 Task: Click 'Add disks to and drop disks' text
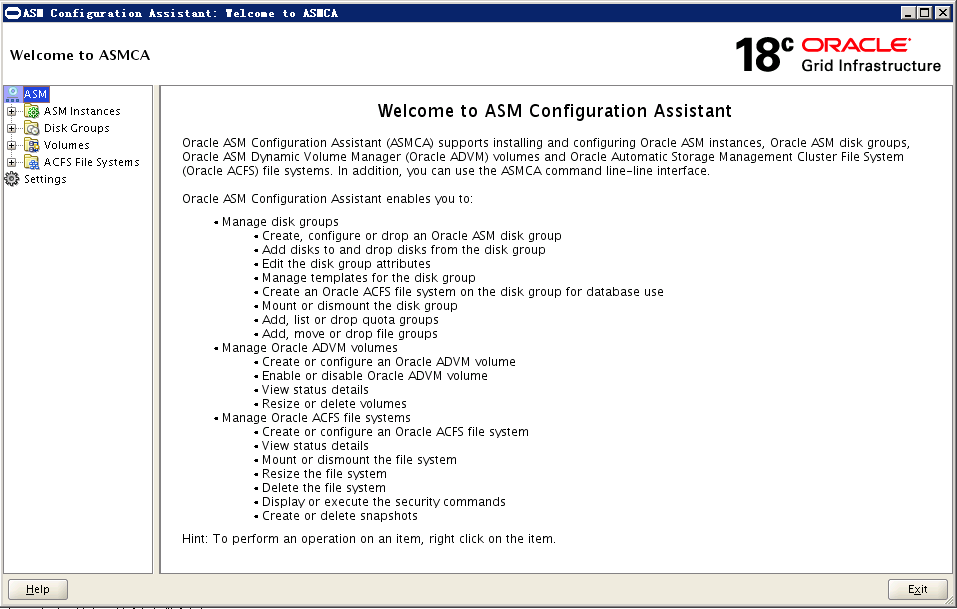[x=403, y=250]
